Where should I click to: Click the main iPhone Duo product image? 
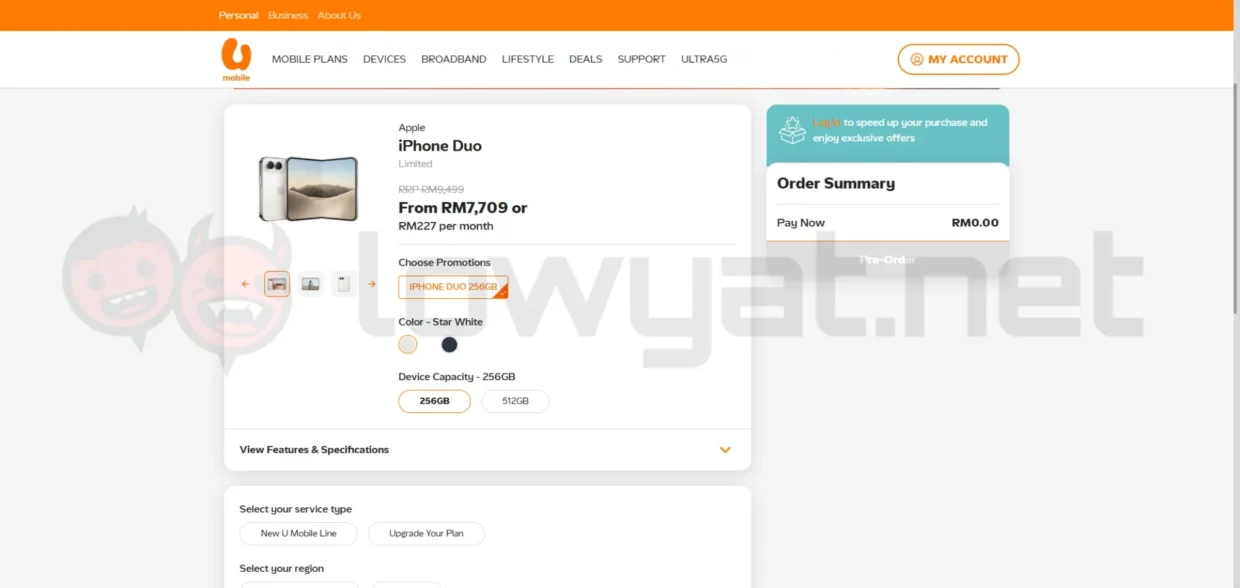[308, 188]
